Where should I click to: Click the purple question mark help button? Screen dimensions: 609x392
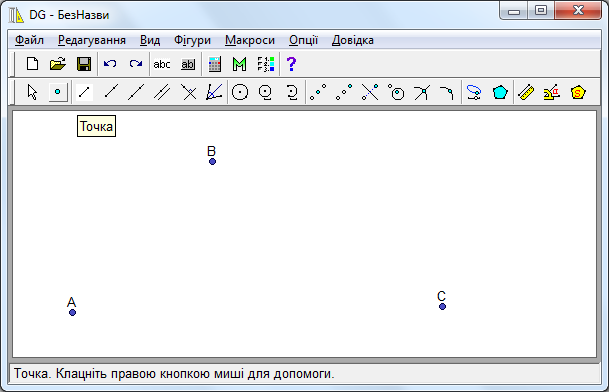(291, 64)
